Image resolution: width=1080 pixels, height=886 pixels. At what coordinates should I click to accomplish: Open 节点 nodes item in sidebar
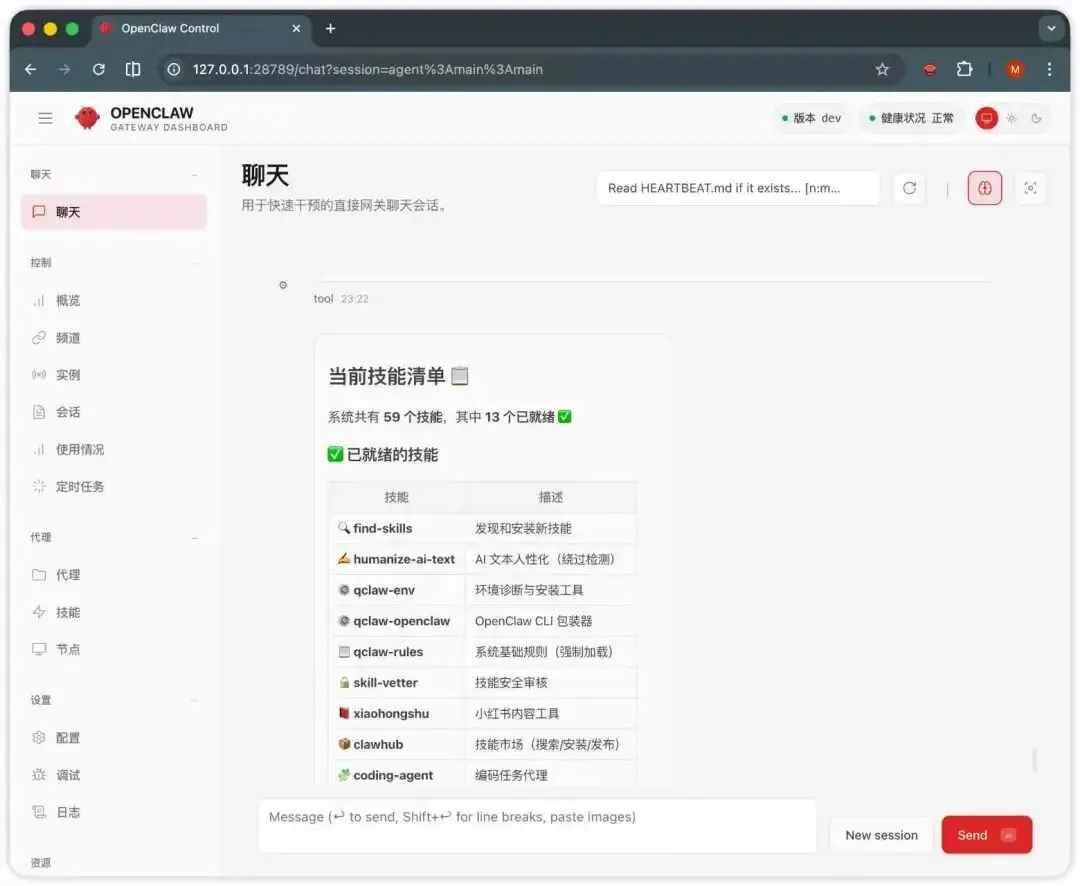tap(114, 649)
